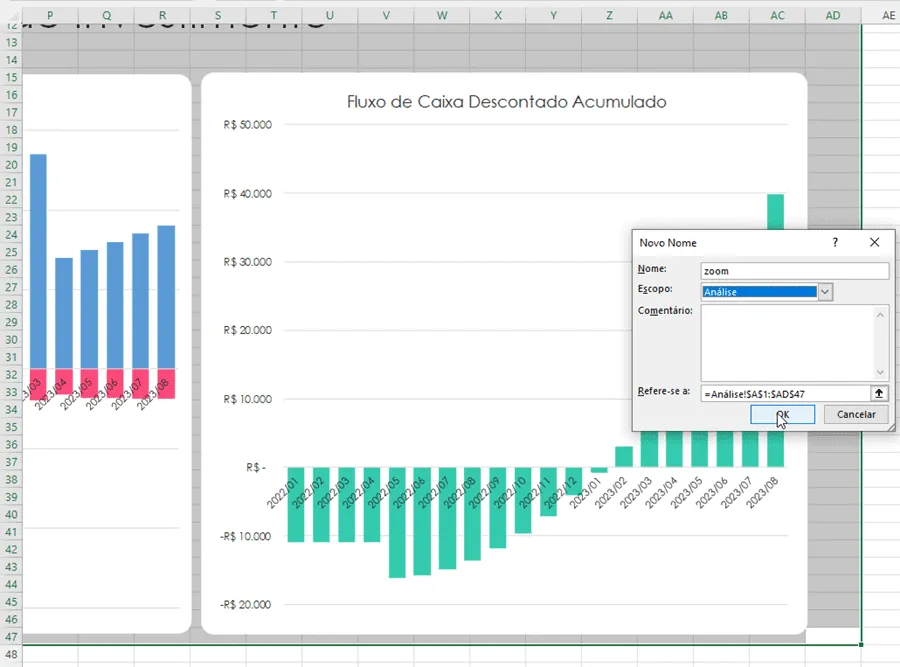Screen dimensions: 900x667
Task: Select row header 20
Action: tap(11, 165)
